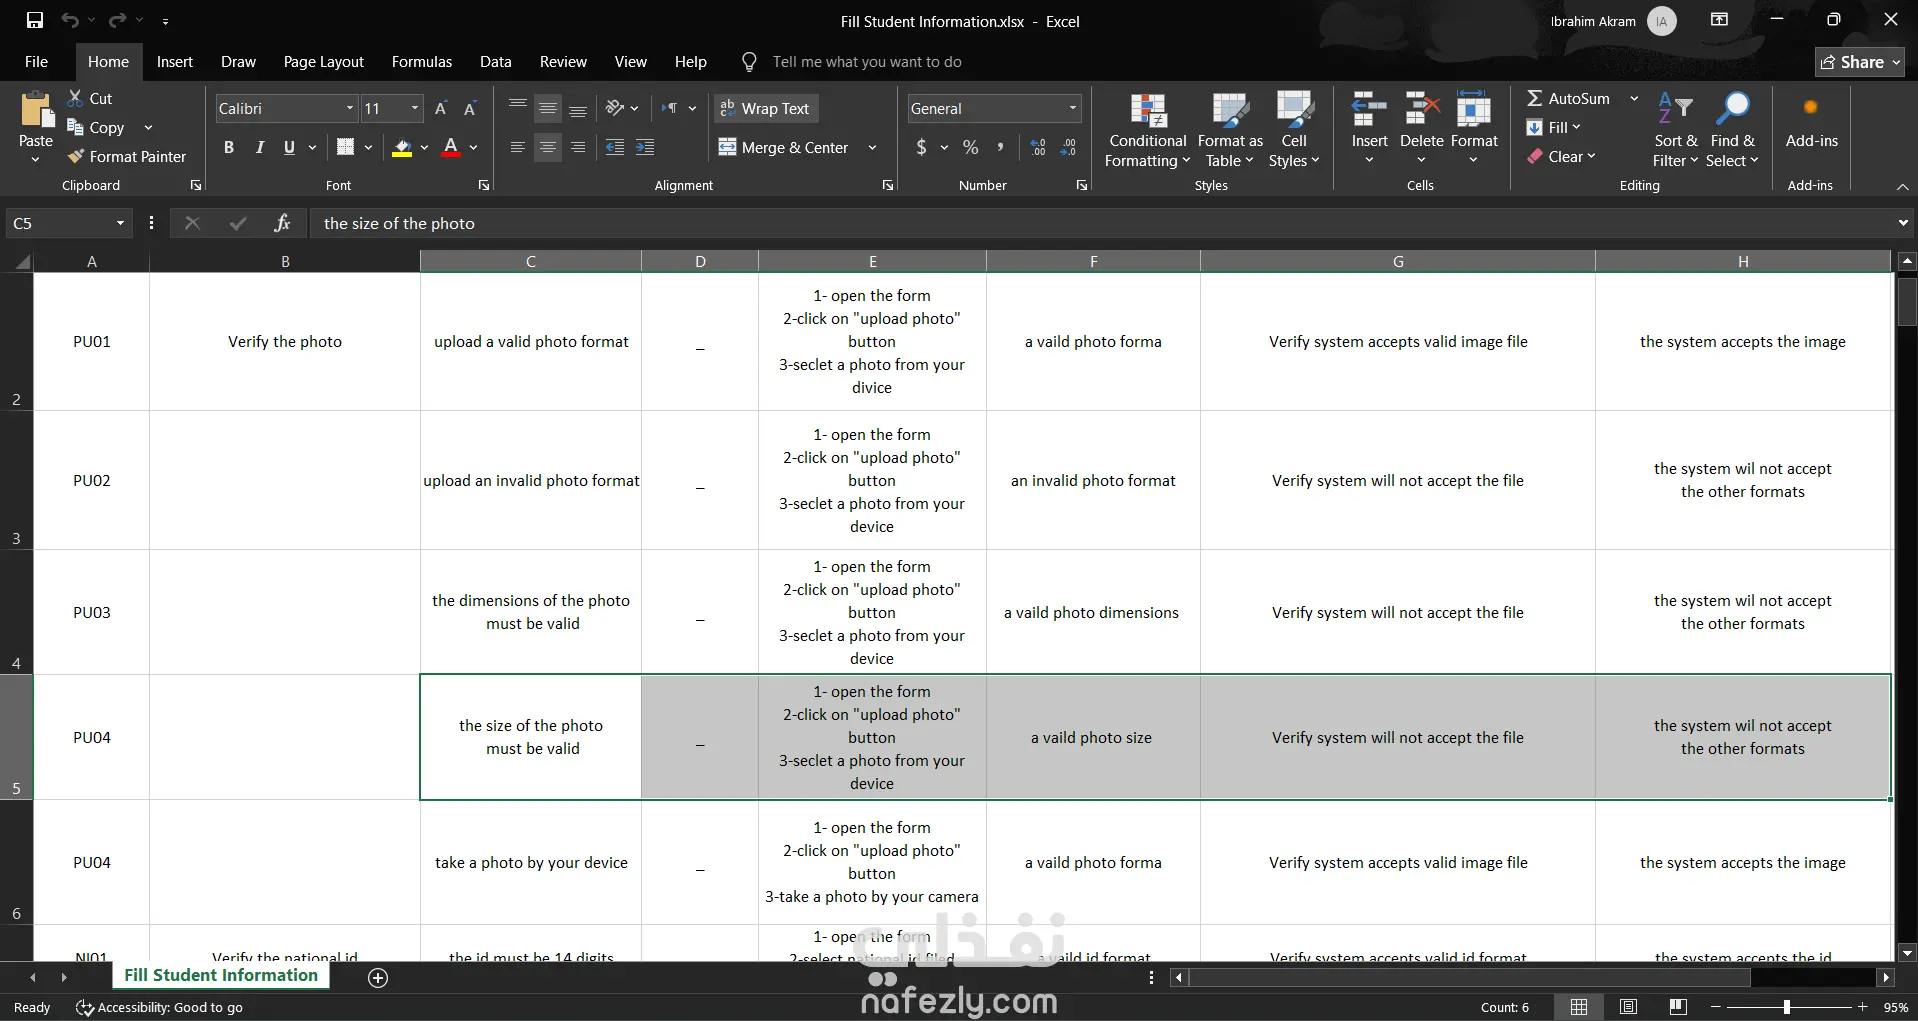Add a new sheet with plus button
This screenshot has height=1021, width=1918.
[x=378, y=978]
